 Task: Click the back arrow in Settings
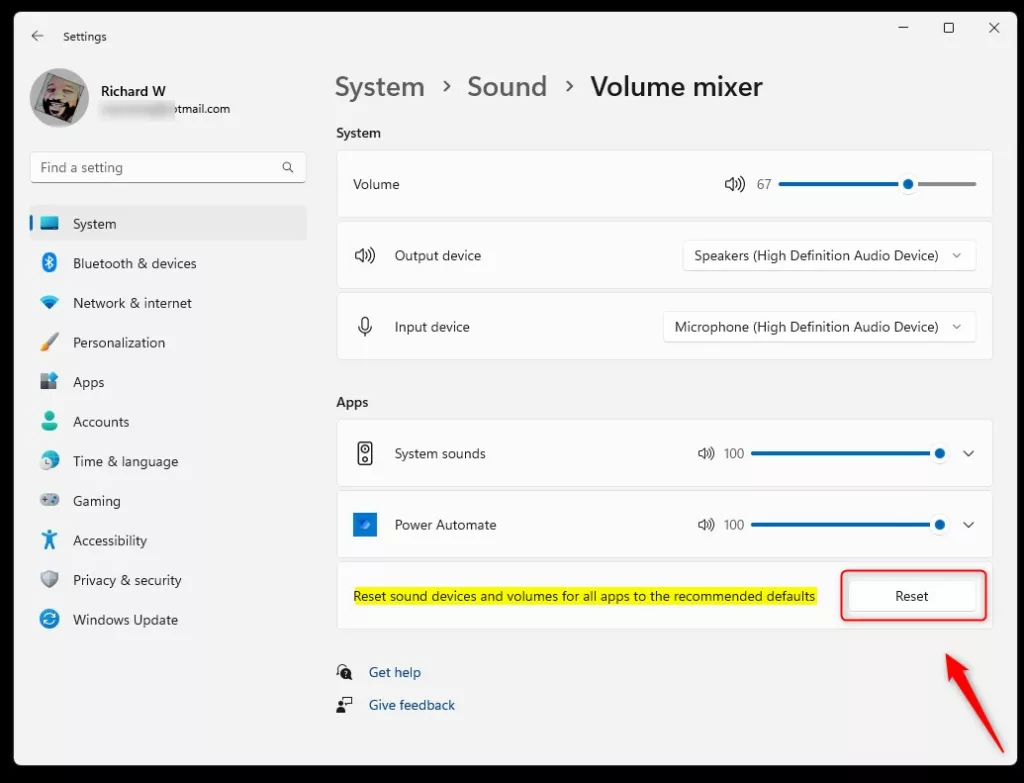[x=38, y=36]
